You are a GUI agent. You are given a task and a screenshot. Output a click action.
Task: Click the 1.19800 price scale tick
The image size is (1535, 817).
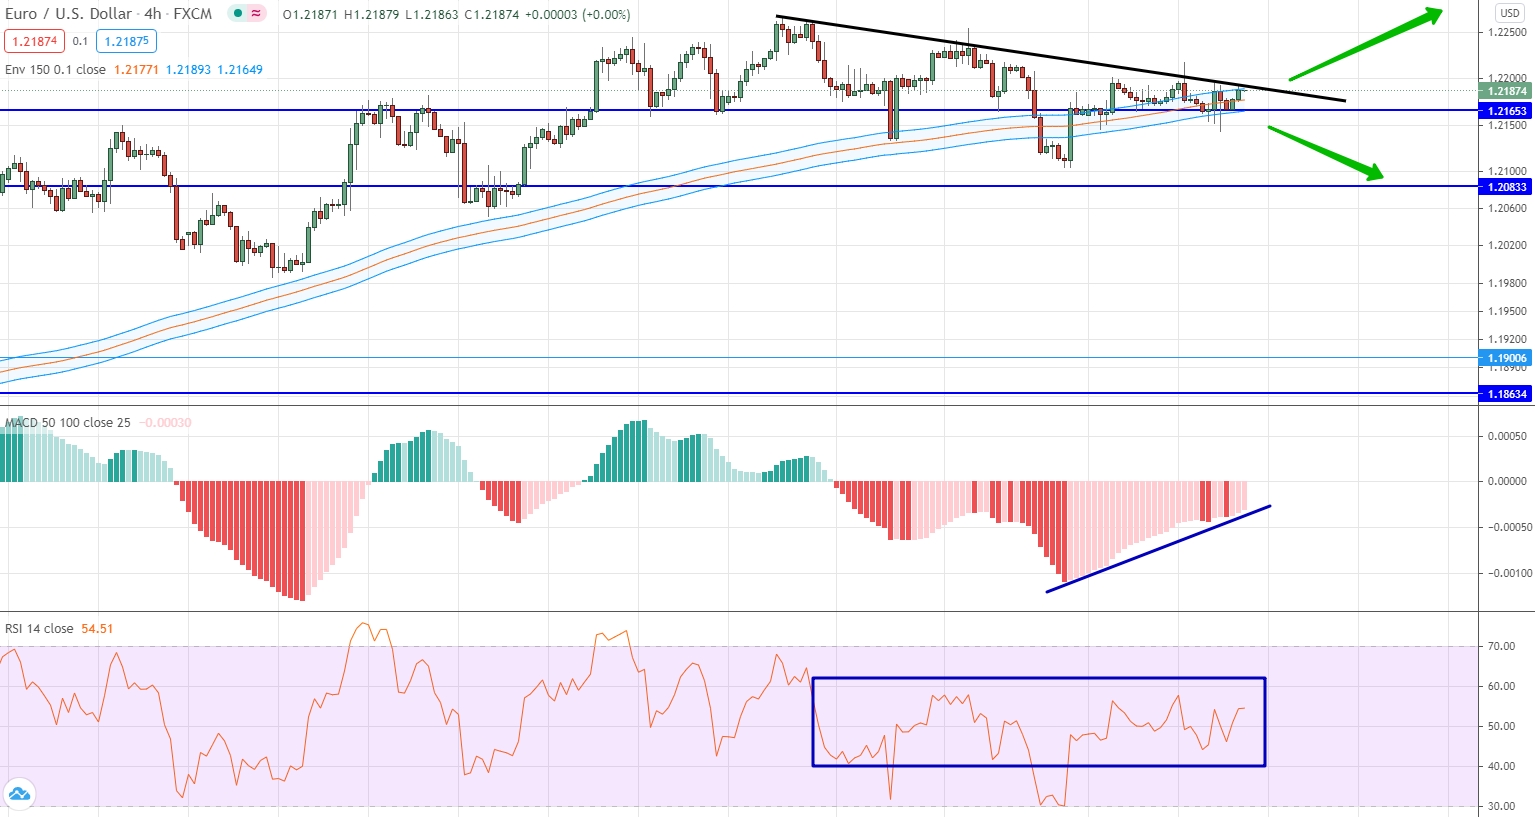tap(1507, 283)
